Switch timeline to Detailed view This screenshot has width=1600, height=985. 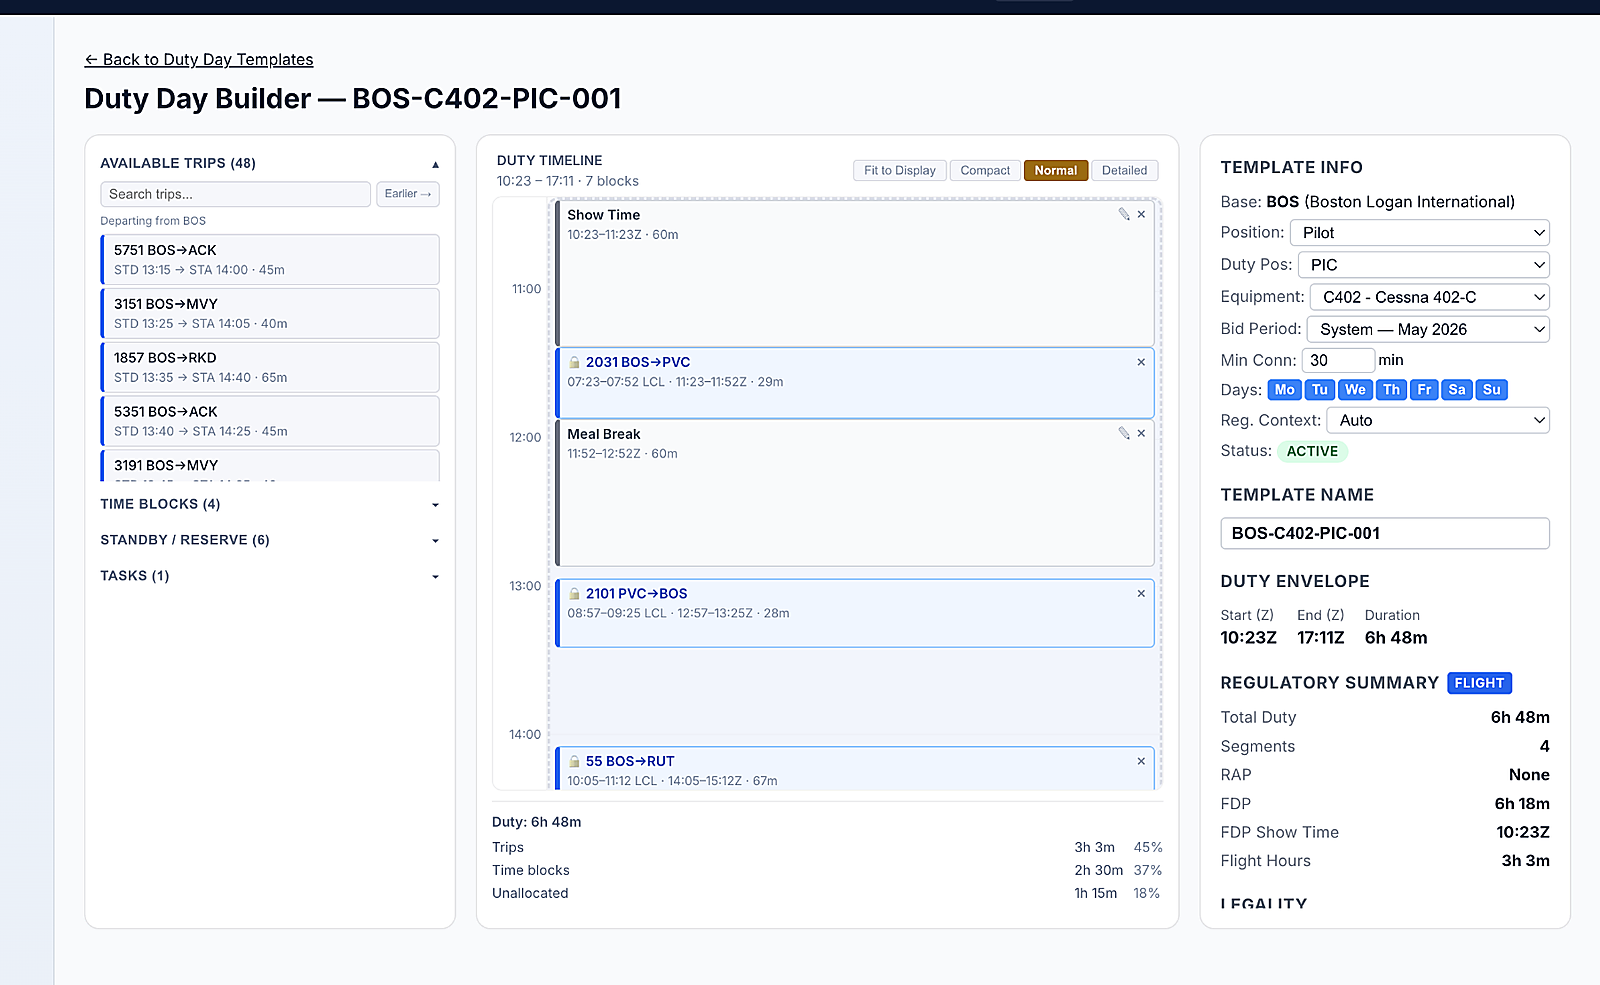pos(1125,170)
